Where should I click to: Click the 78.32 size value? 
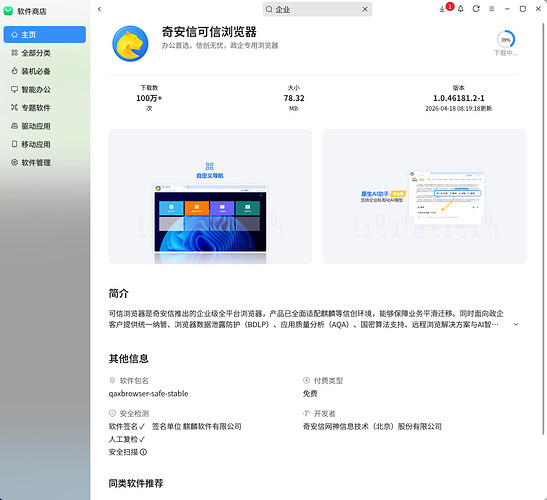tap(294, 98)
